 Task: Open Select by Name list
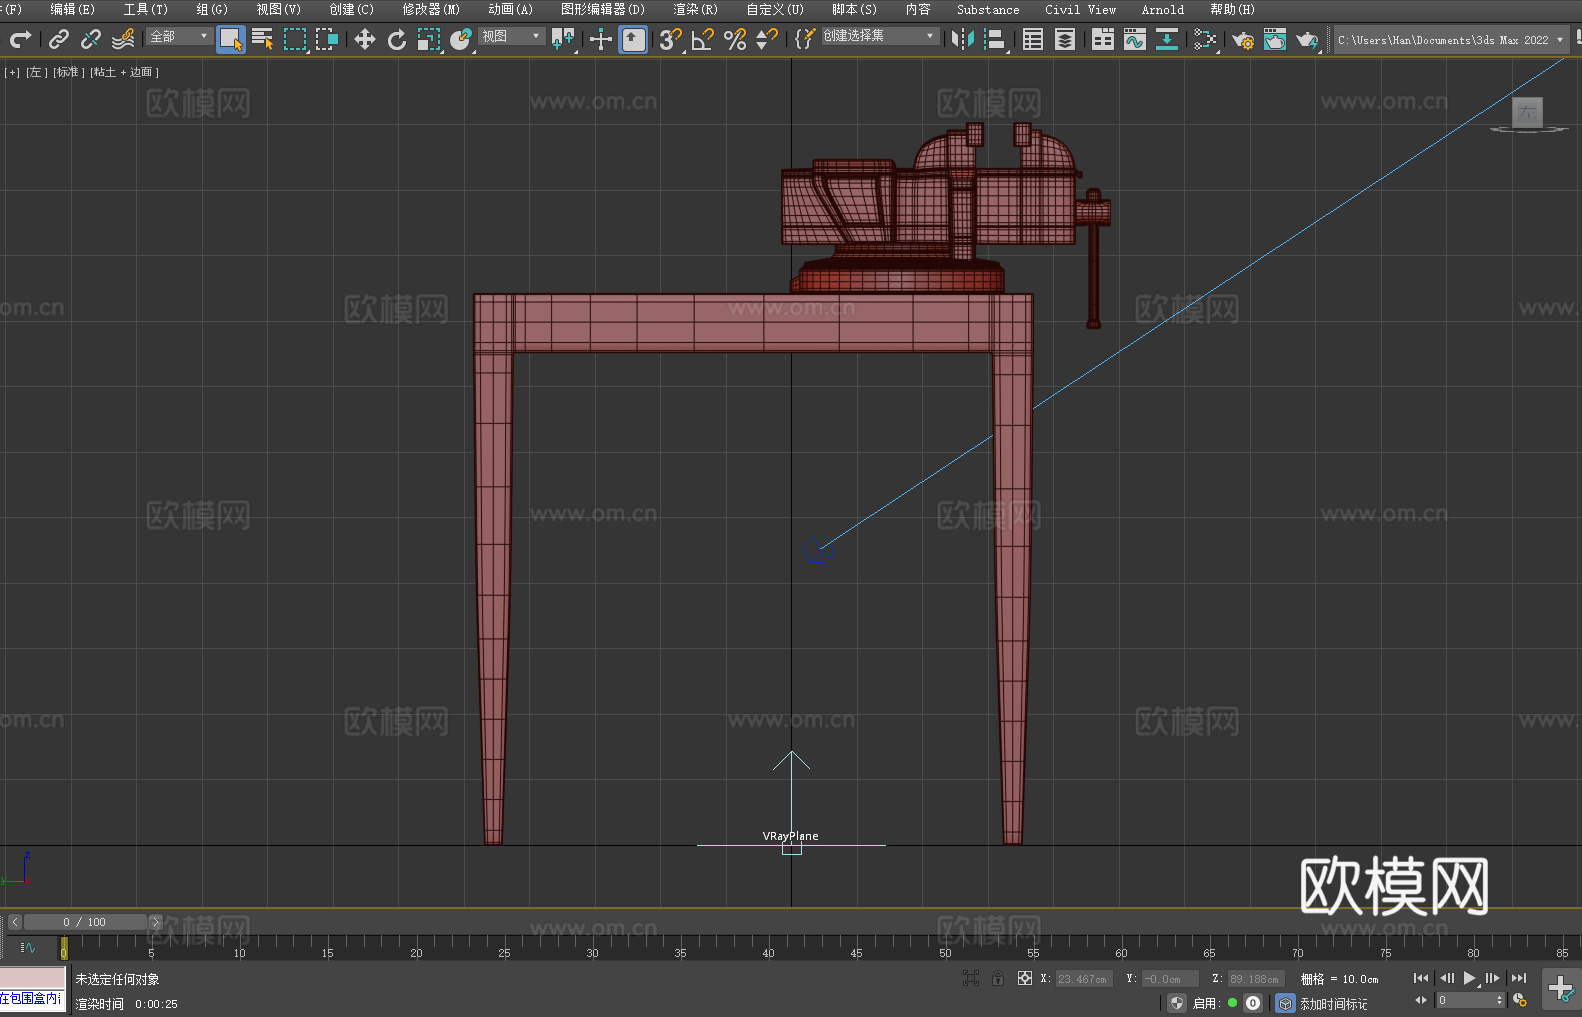point(263,39)
